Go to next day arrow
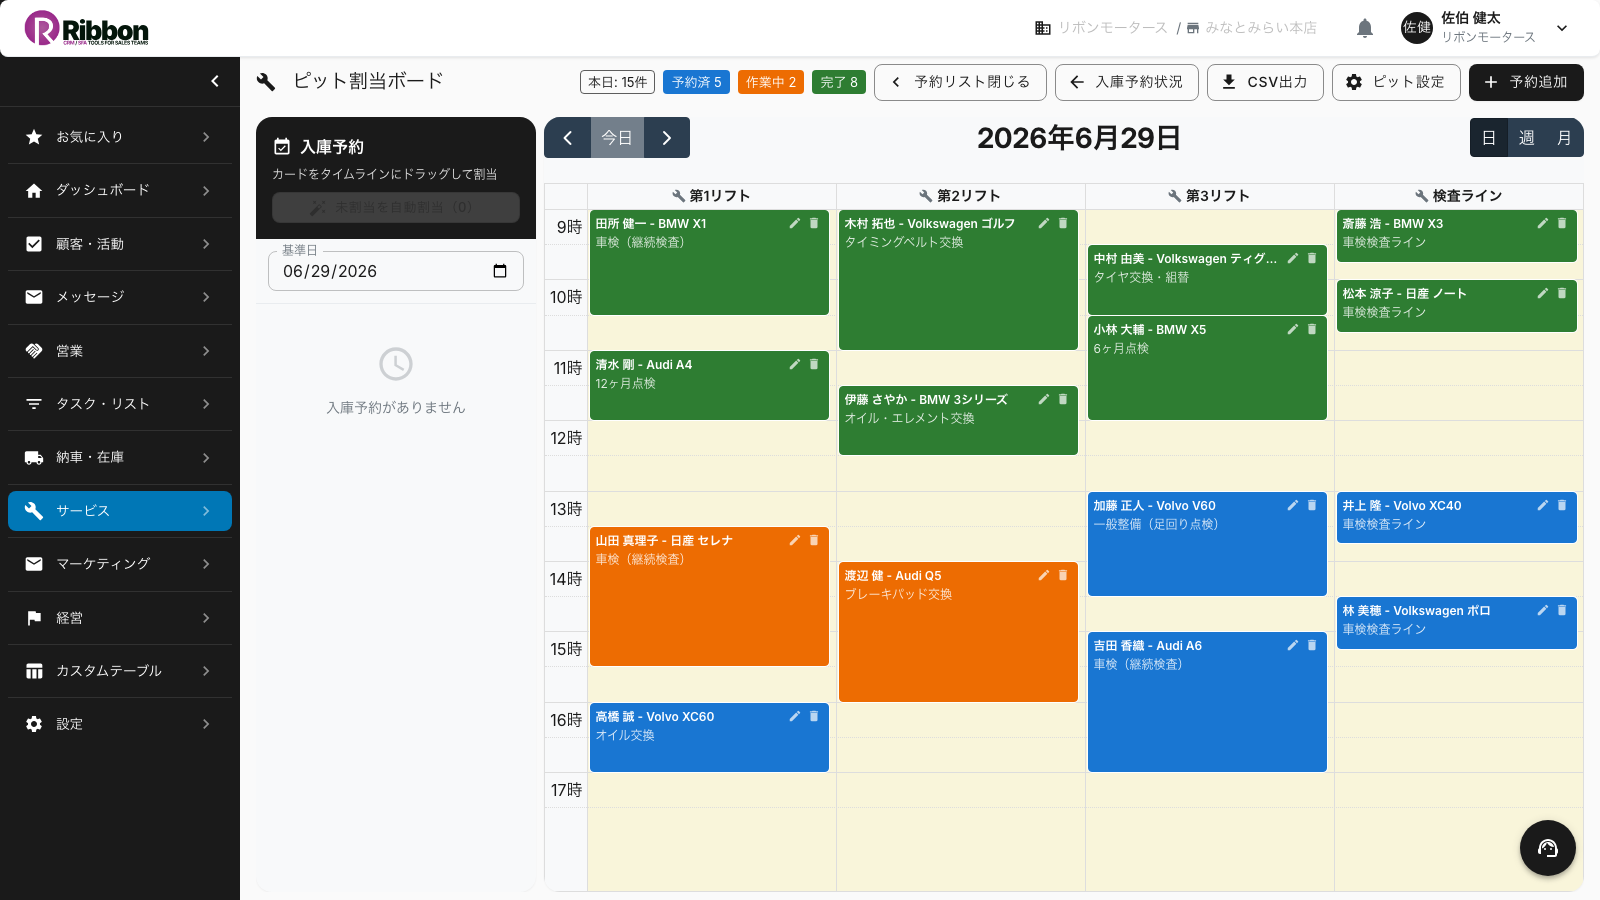The width and height of the screenshot is (1600, 900). [x=667, y=138]
